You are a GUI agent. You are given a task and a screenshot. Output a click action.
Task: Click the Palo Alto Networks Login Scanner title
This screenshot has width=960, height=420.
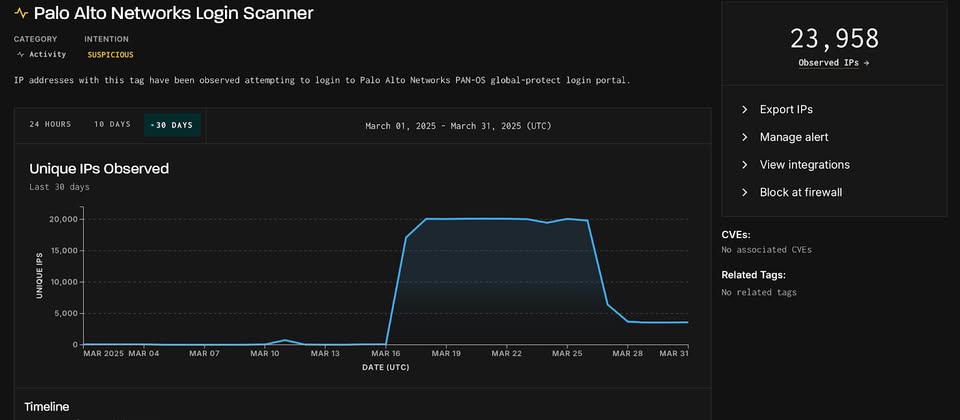173,13
